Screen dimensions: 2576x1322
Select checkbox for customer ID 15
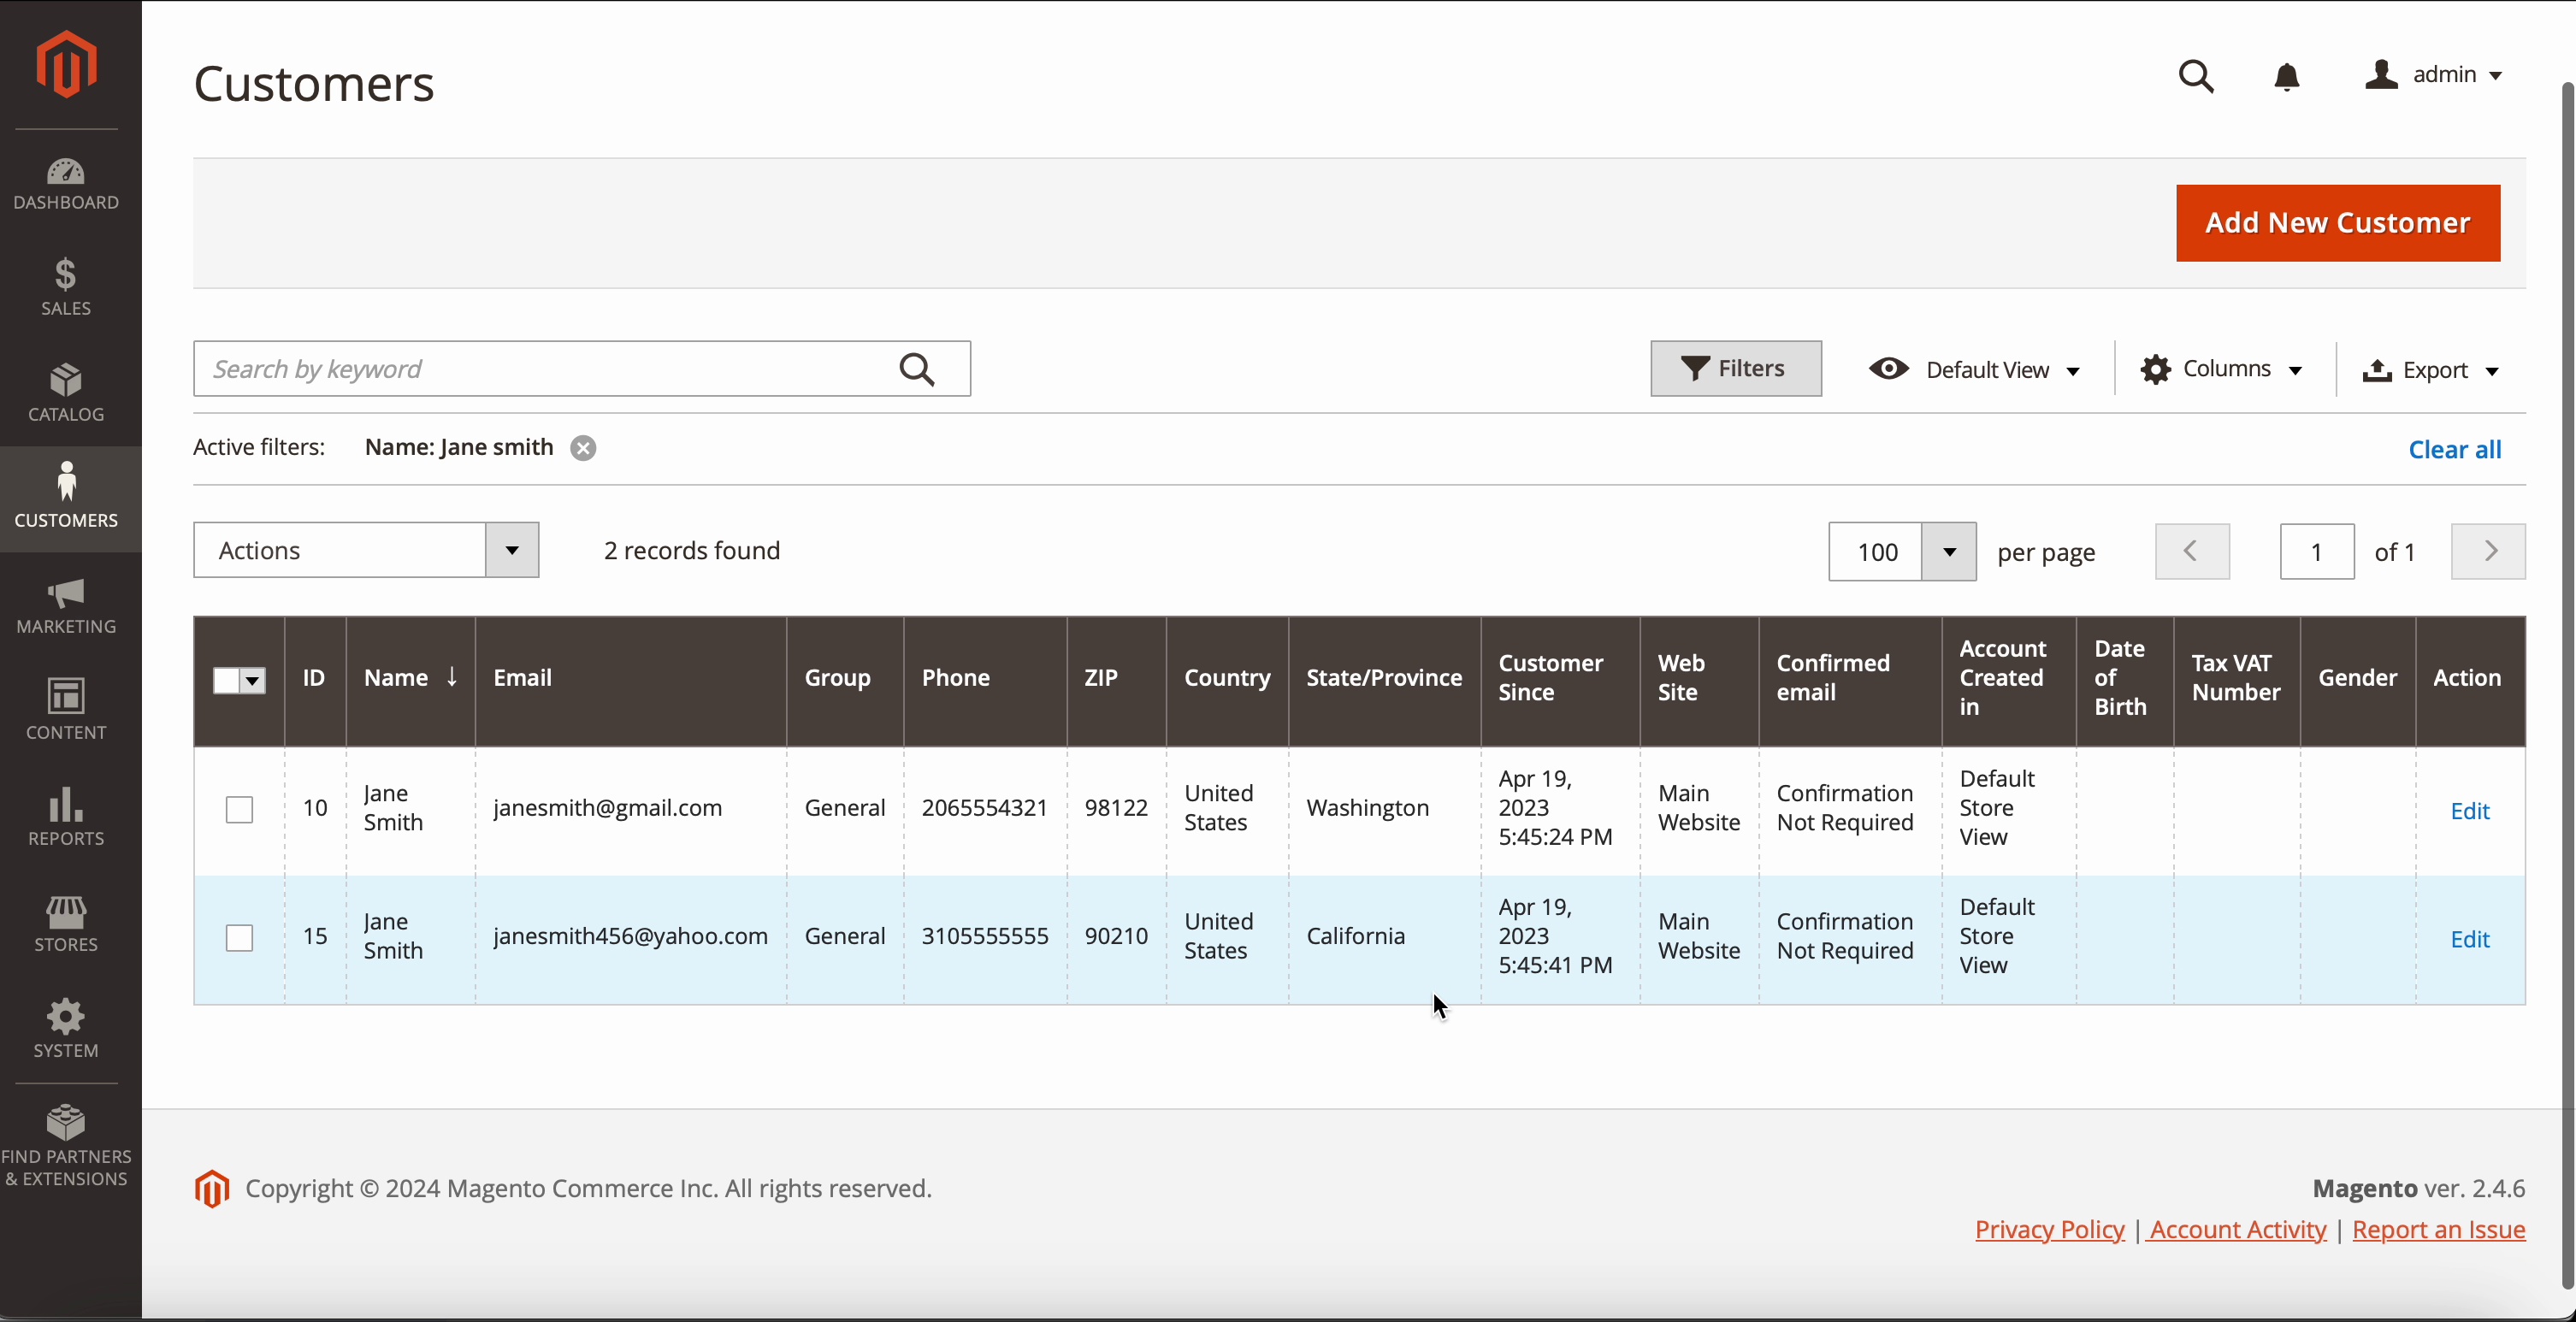tap(239, 937)
